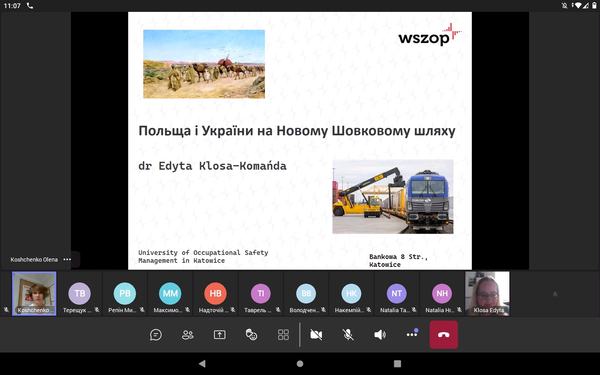Show the participants list icon
The width and height of the screenshot is (600, 375).
click(188, 335)
